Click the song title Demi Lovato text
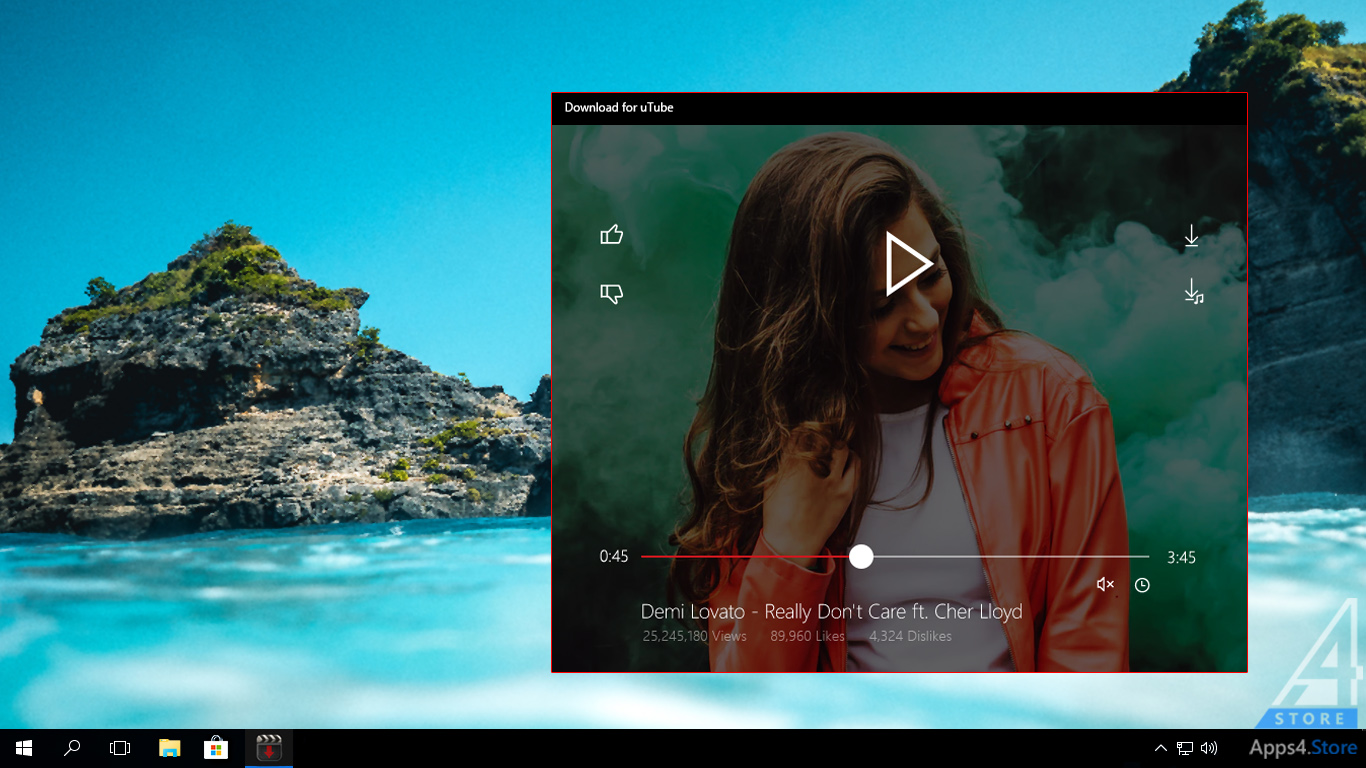 pyautogui.click(x=832, y=611)
